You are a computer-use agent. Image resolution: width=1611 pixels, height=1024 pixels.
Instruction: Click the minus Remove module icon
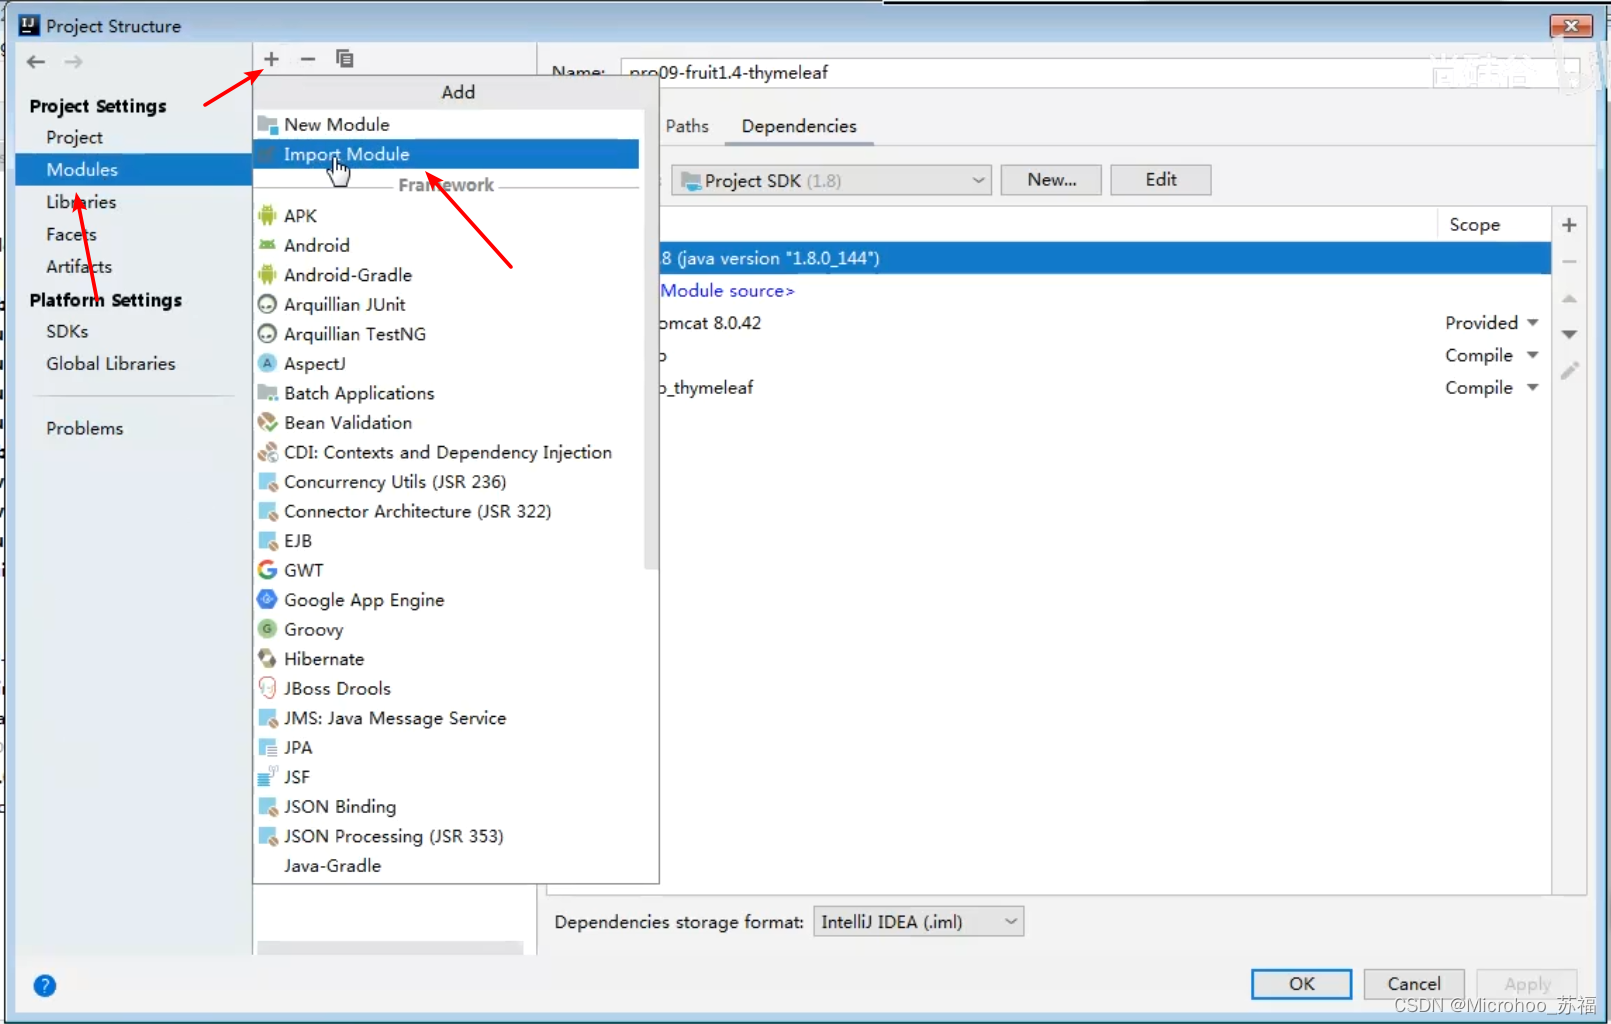(x=308, y=59)
